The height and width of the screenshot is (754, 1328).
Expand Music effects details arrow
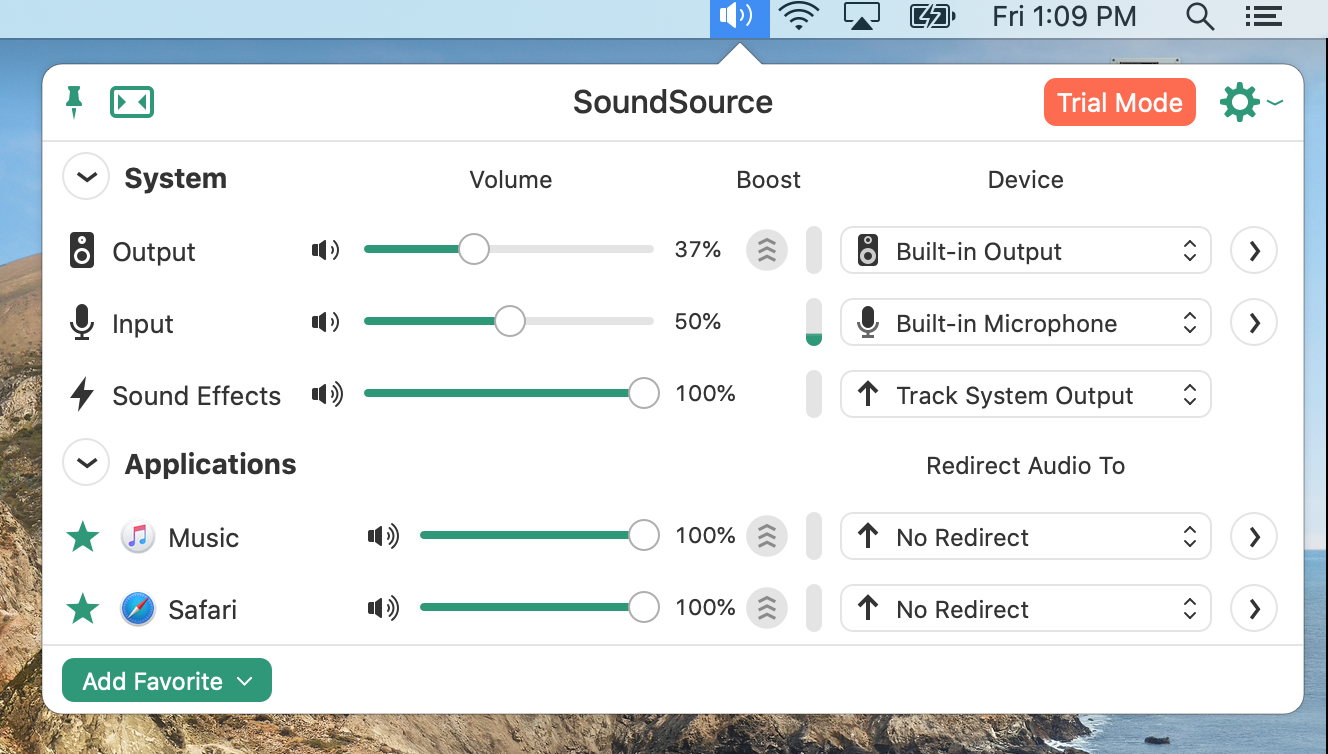tap(1254, 537)
